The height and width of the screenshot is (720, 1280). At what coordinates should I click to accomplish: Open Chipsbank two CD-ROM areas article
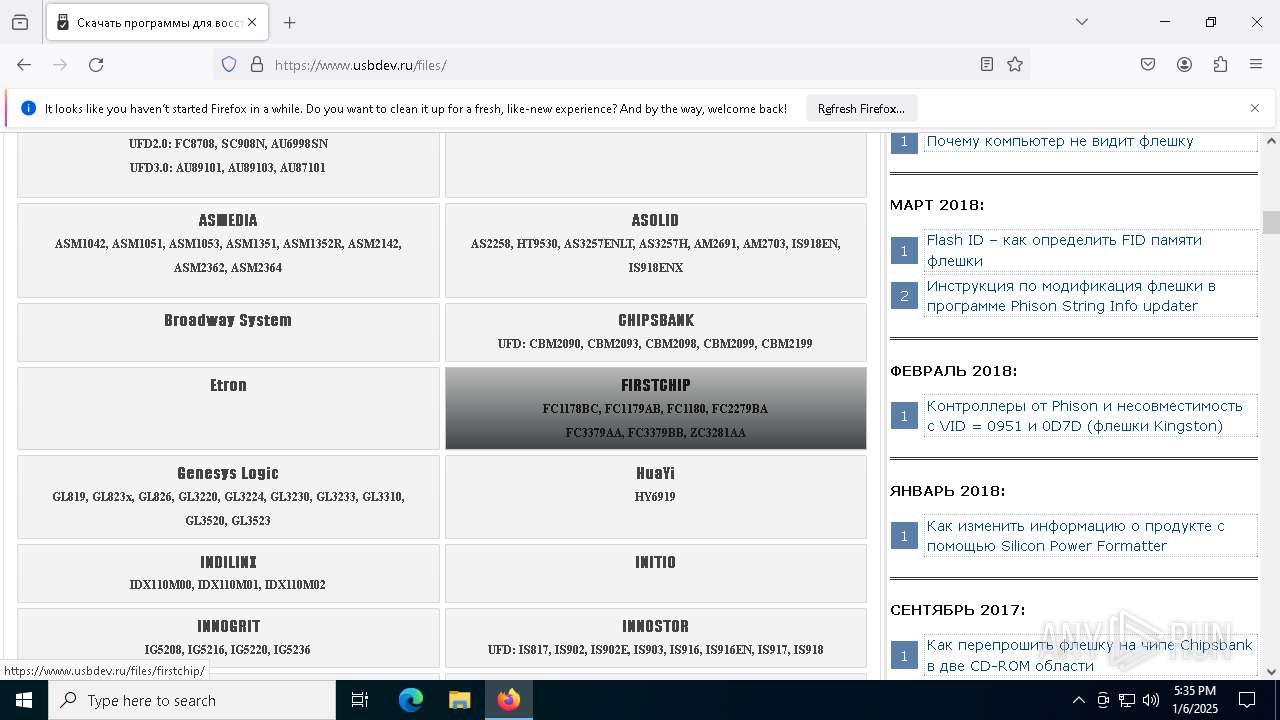tap(1089, 655)
